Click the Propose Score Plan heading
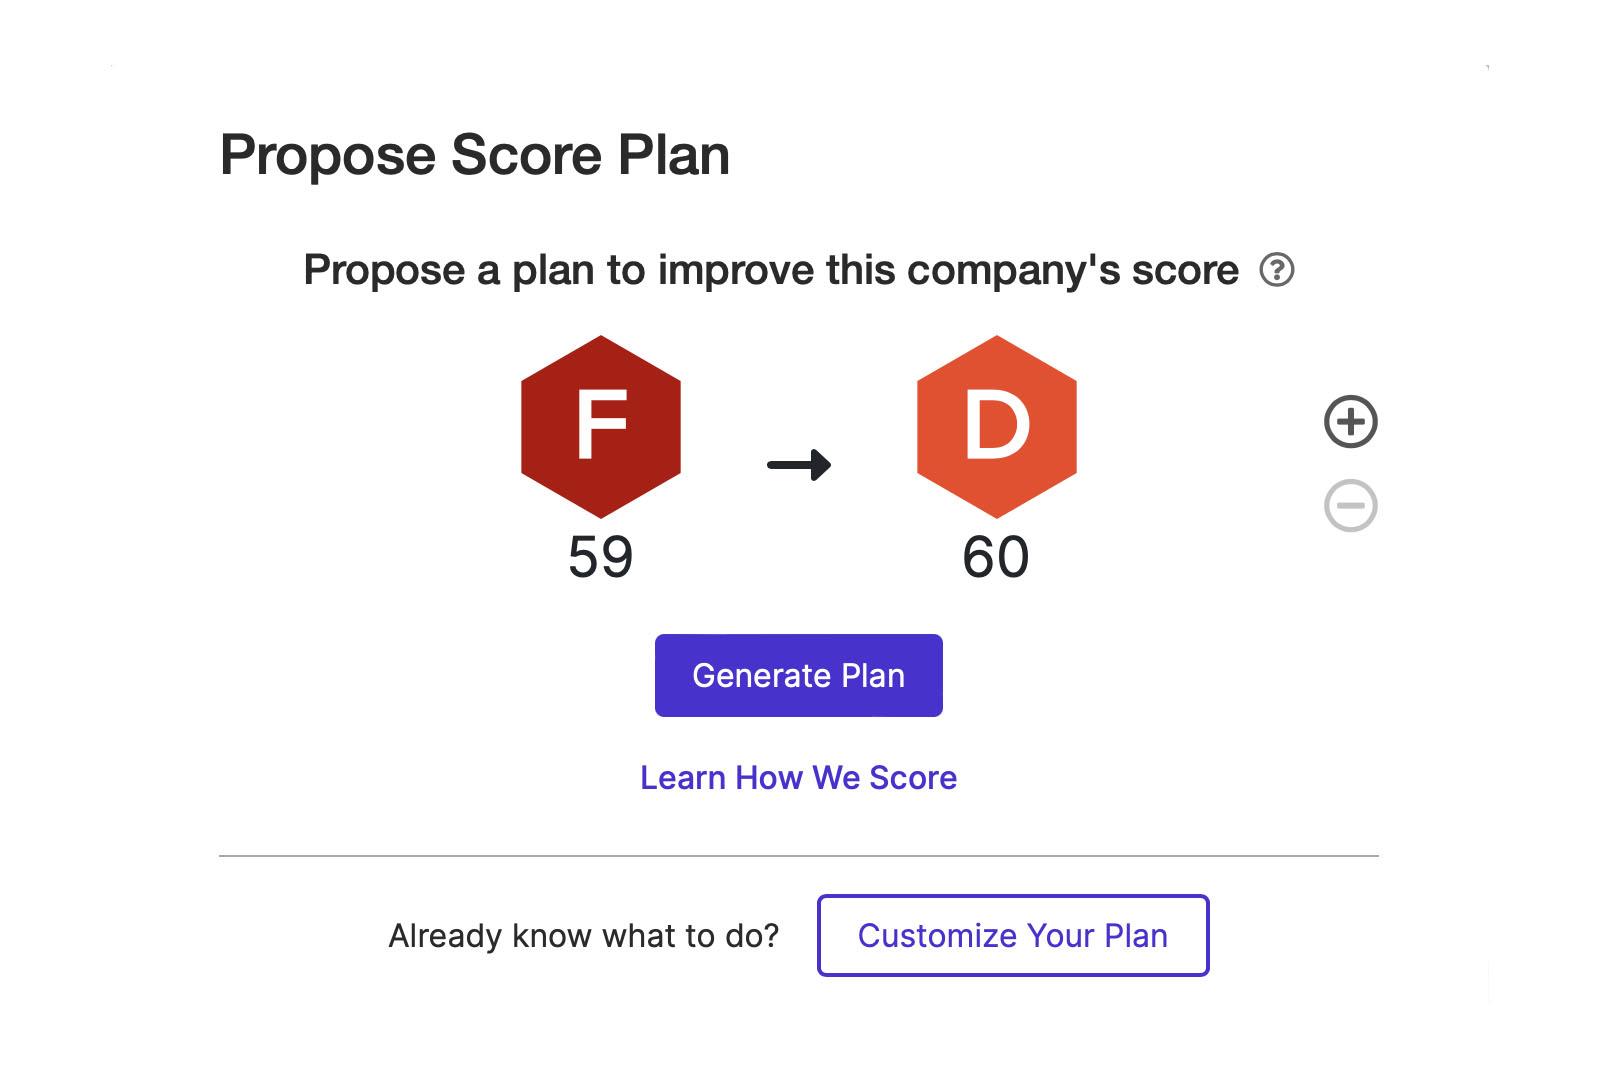Viewport: 1600px width, 1067px height. (x=475, y=155)
